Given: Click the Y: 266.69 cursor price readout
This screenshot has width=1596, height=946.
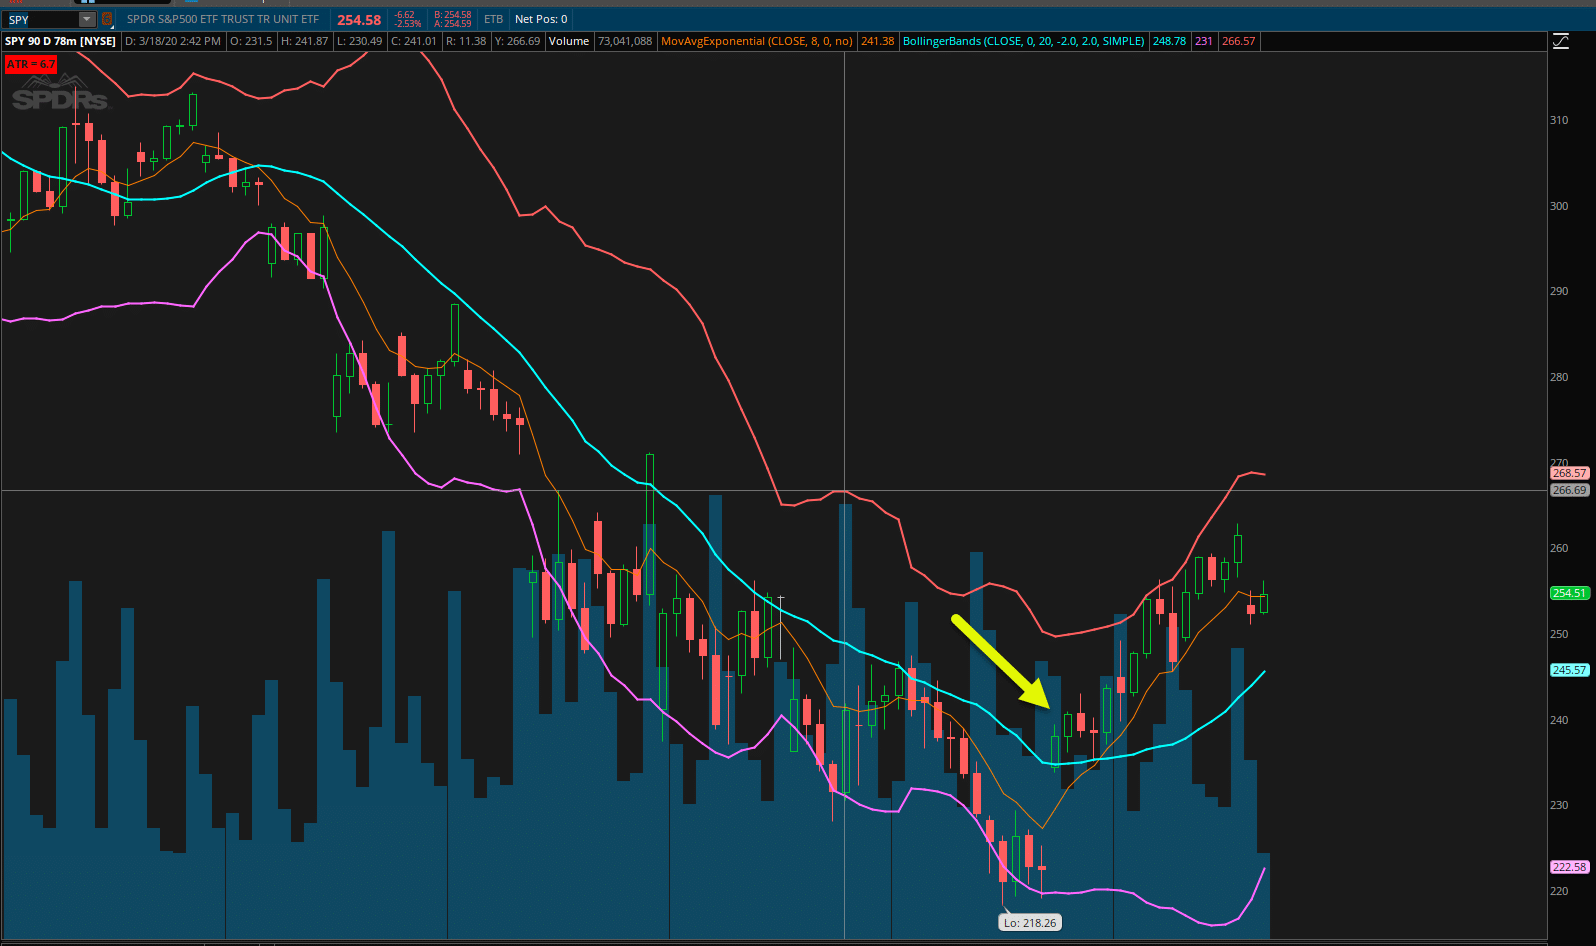Looking at the screenshot, I should coord(517,41).
